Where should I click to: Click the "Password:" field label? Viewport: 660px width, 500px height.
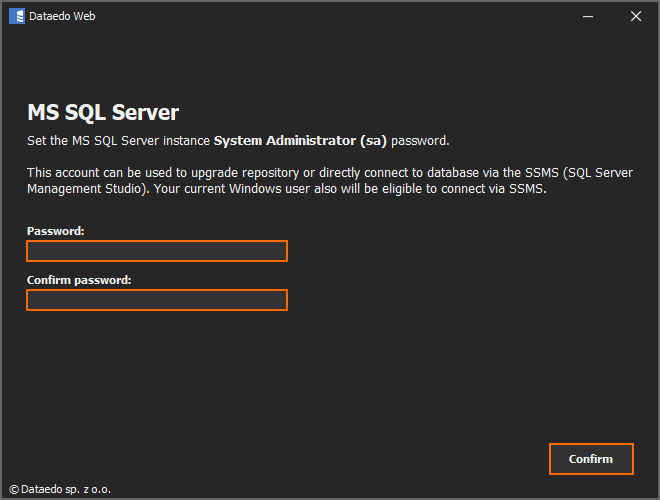click(56, 231)
